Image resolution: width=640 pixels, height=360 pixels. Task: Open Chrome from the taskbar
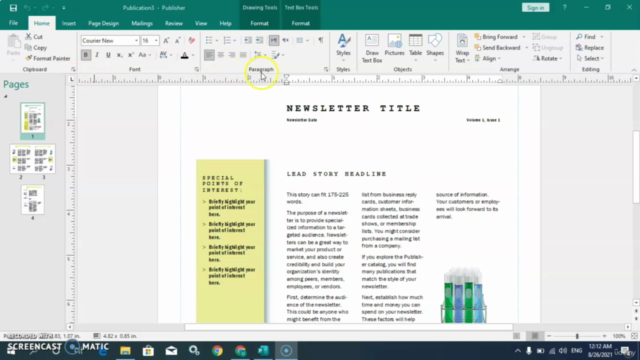217,351
